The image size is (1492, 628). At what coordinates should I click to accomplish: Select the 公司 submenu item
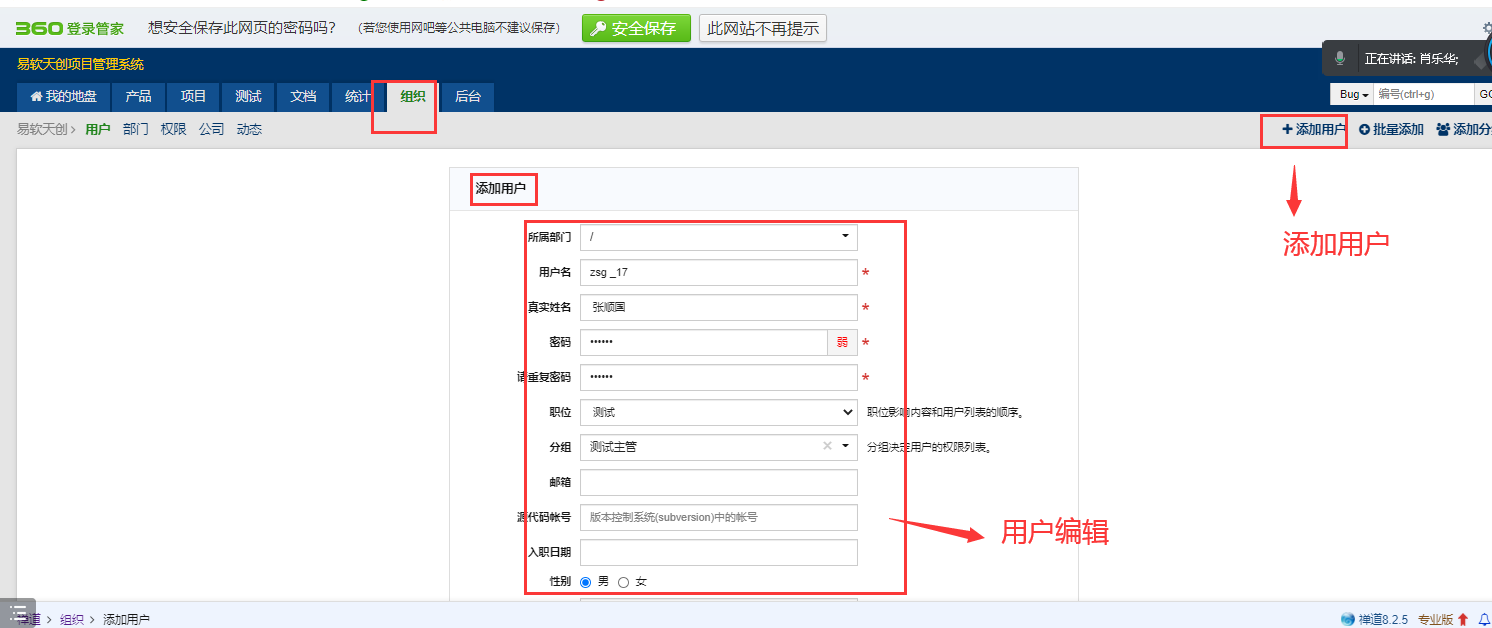(x=211, y=129)
